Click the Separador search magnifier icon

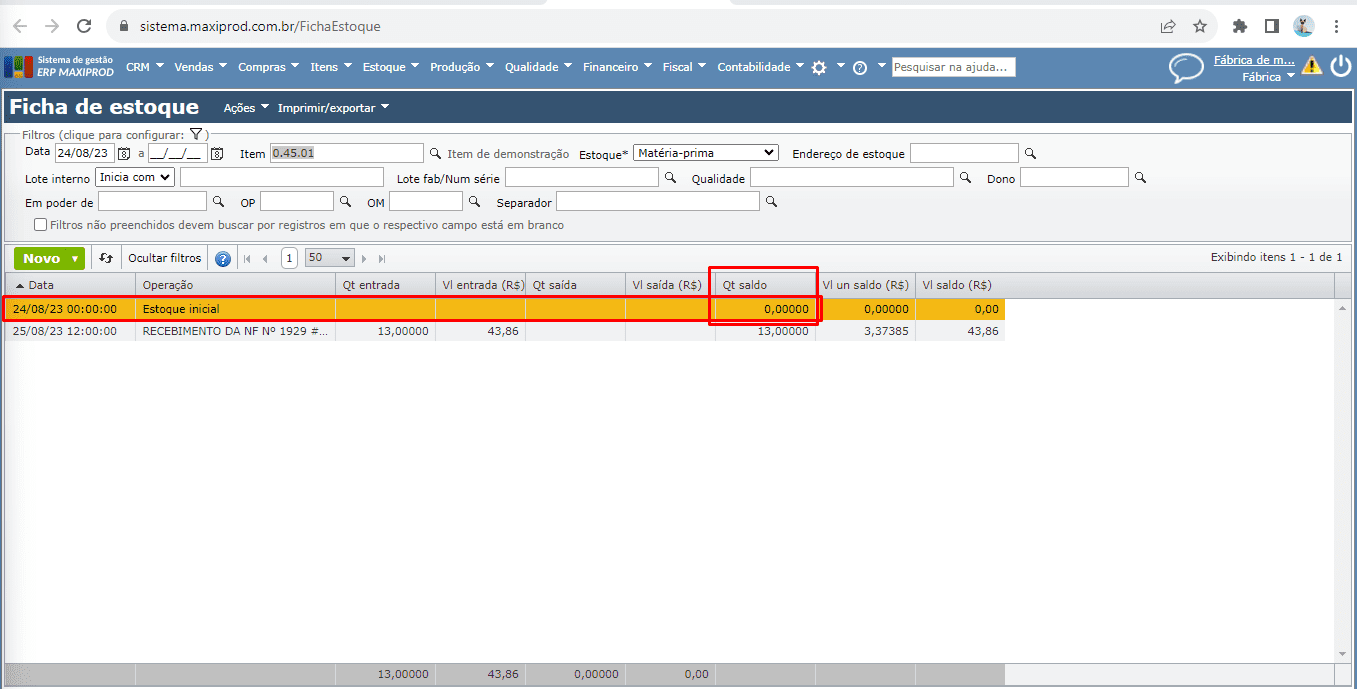coord(771,202)
